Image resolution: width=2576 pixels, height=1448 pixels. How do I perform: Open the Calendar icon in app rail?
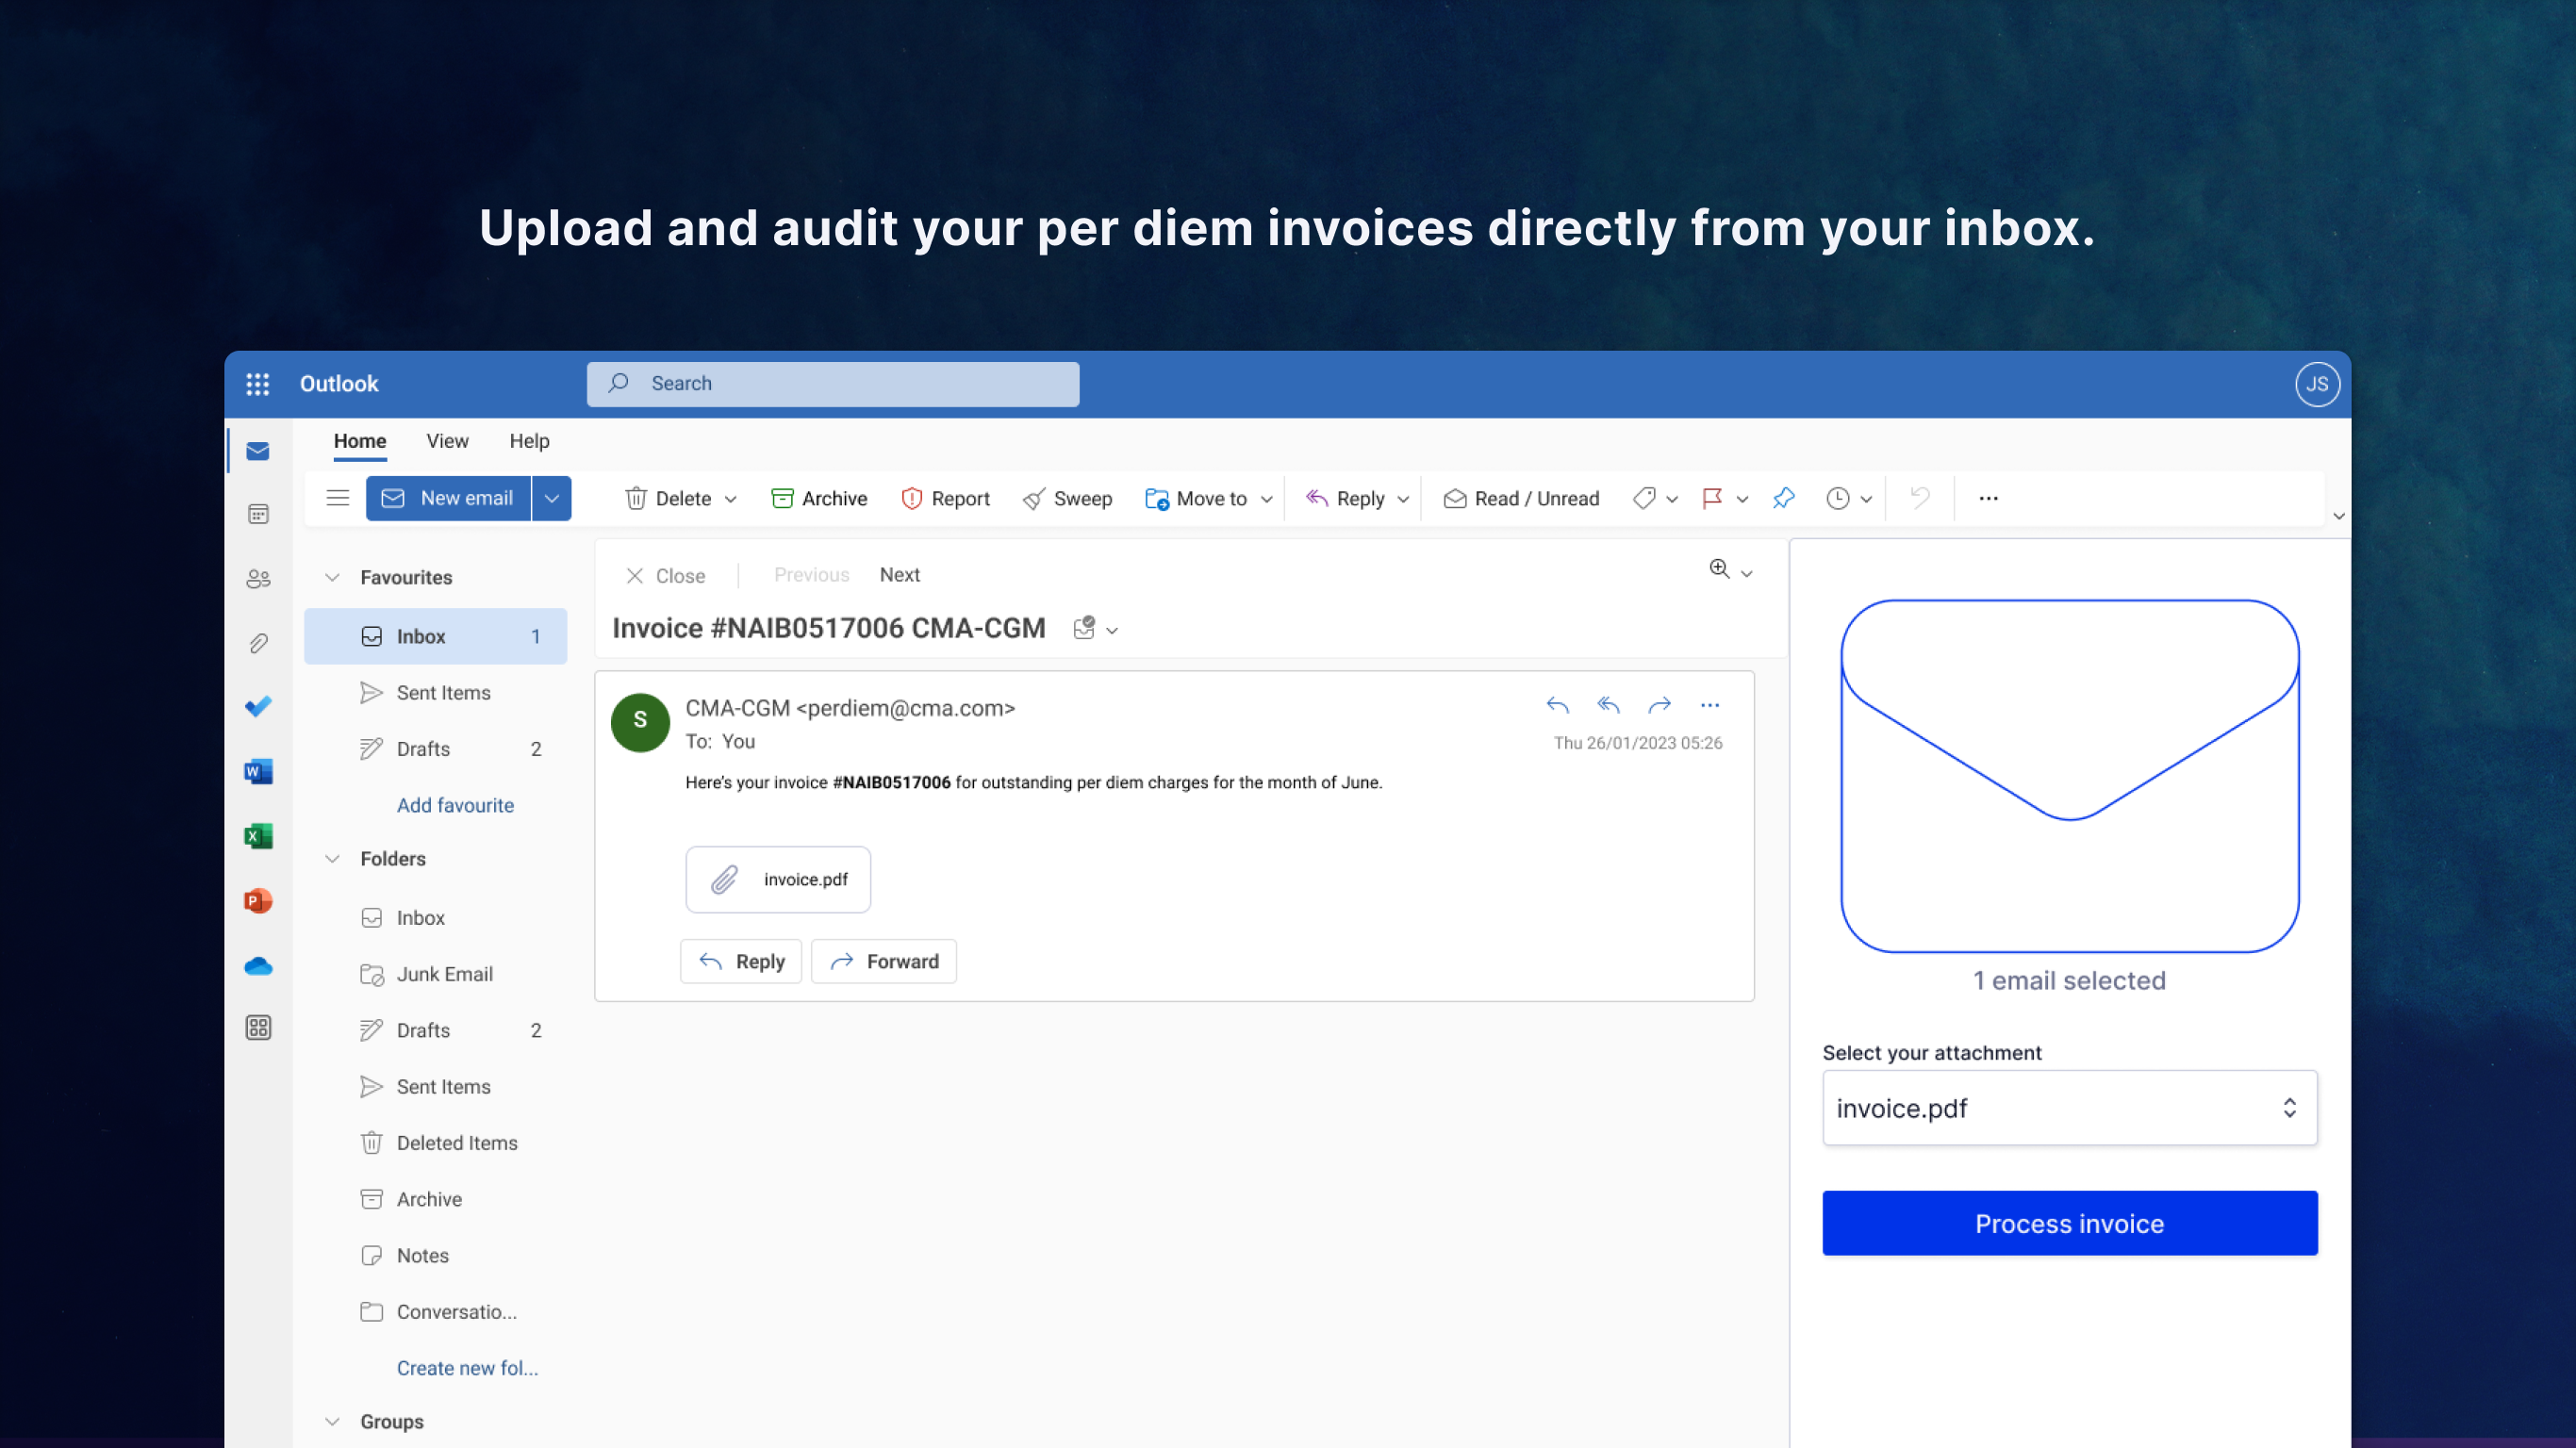click(x=258, y=514)
